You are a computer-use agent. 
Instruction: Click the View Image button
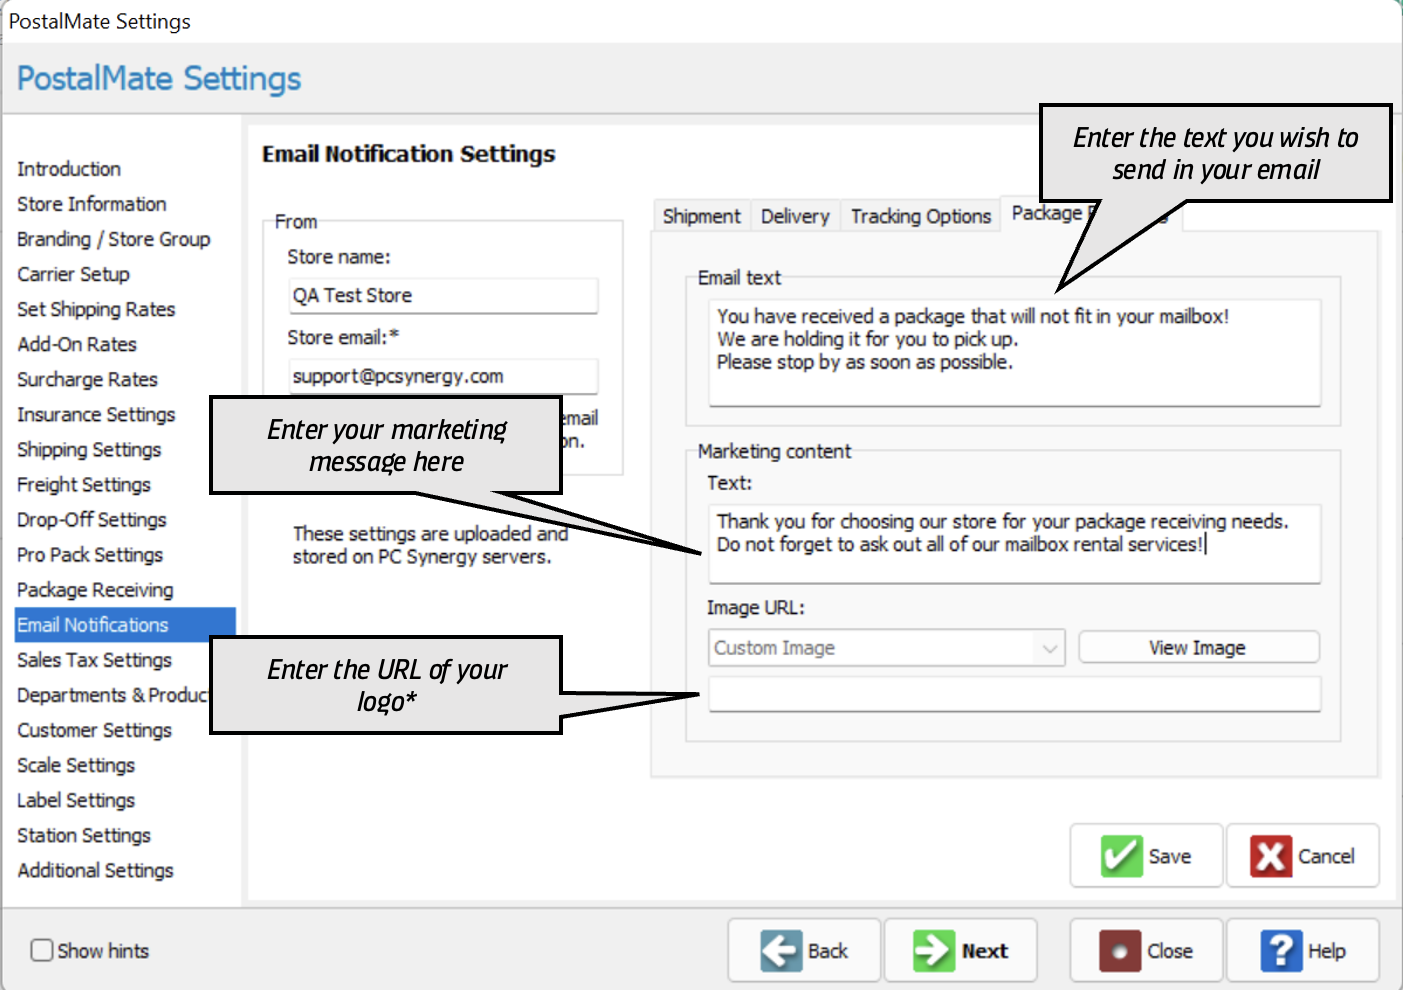[1198, 648]
